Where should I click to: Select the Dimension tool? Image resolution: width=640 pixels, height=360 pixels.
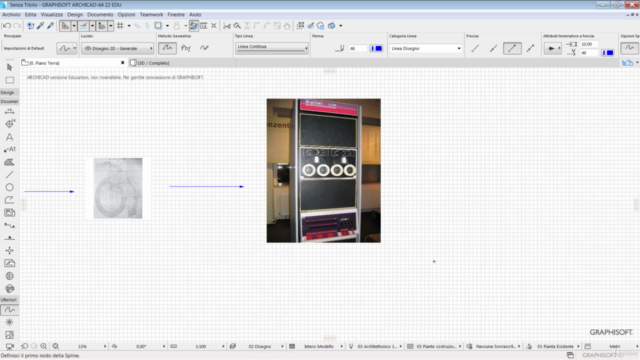click(x=9, y=111)
